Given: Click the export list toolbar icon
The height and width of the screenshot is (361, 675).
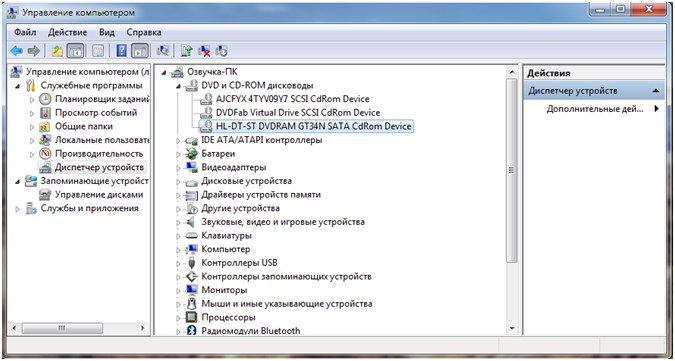Looking at the screenshot, I should 98,51.
